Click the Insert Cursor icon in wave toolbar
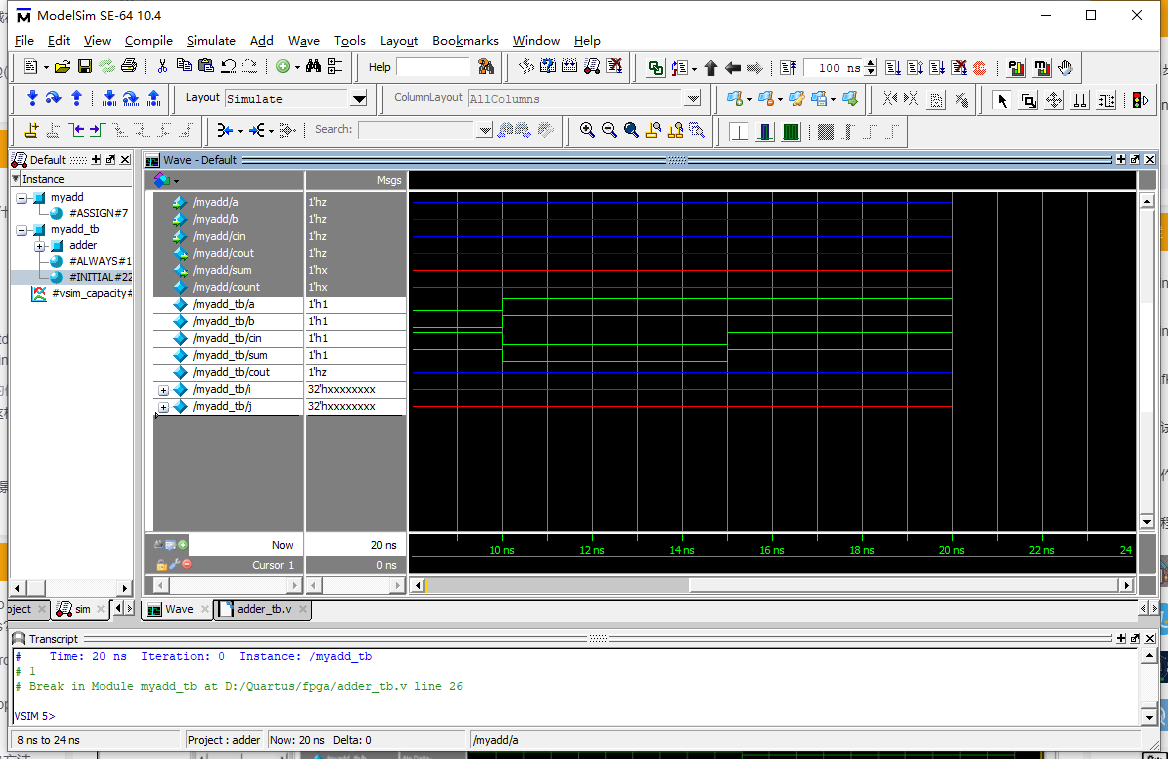This screenshot has height=759, width=1168. (31, 130)
